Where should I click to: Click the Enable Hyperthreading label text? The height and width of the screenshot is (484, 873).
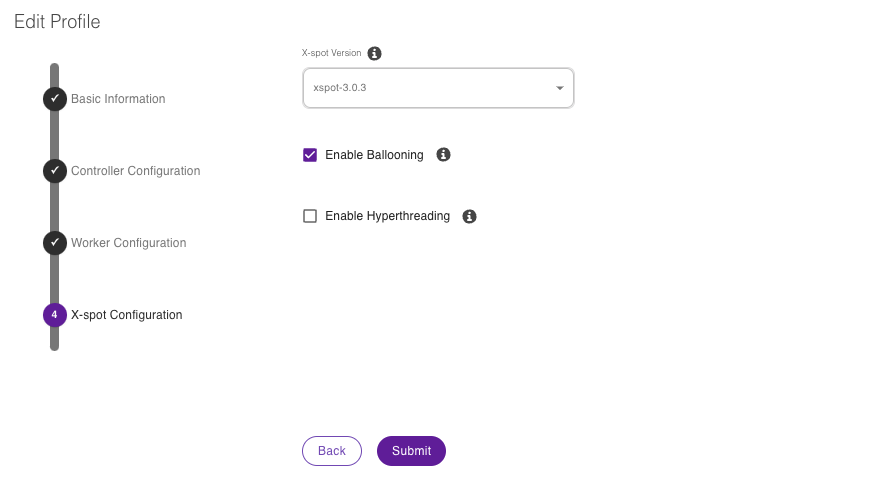click(x=387, y=216)
